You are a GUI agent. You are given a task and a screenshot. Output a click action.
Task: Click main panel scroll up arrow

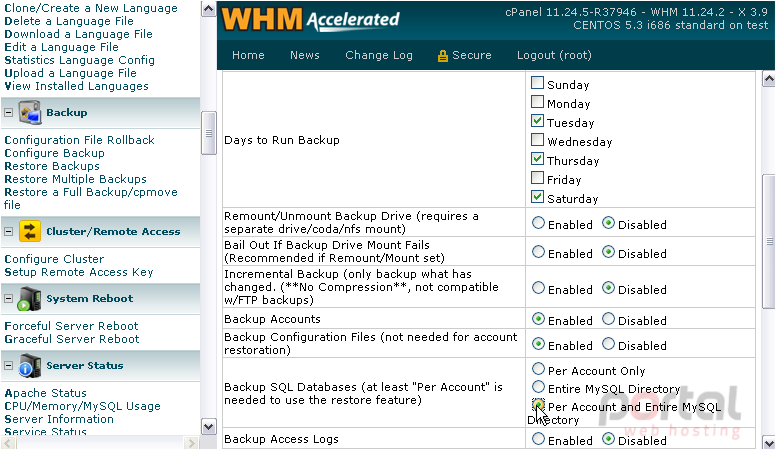(x=769, y=79)
